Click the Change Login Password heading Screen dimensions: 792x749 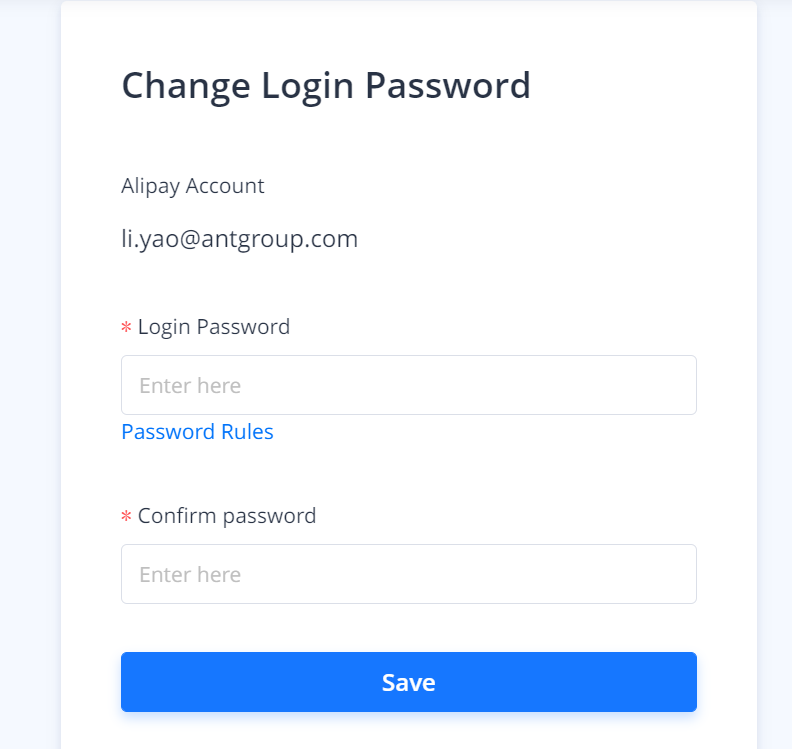click(x=326, y=86)
